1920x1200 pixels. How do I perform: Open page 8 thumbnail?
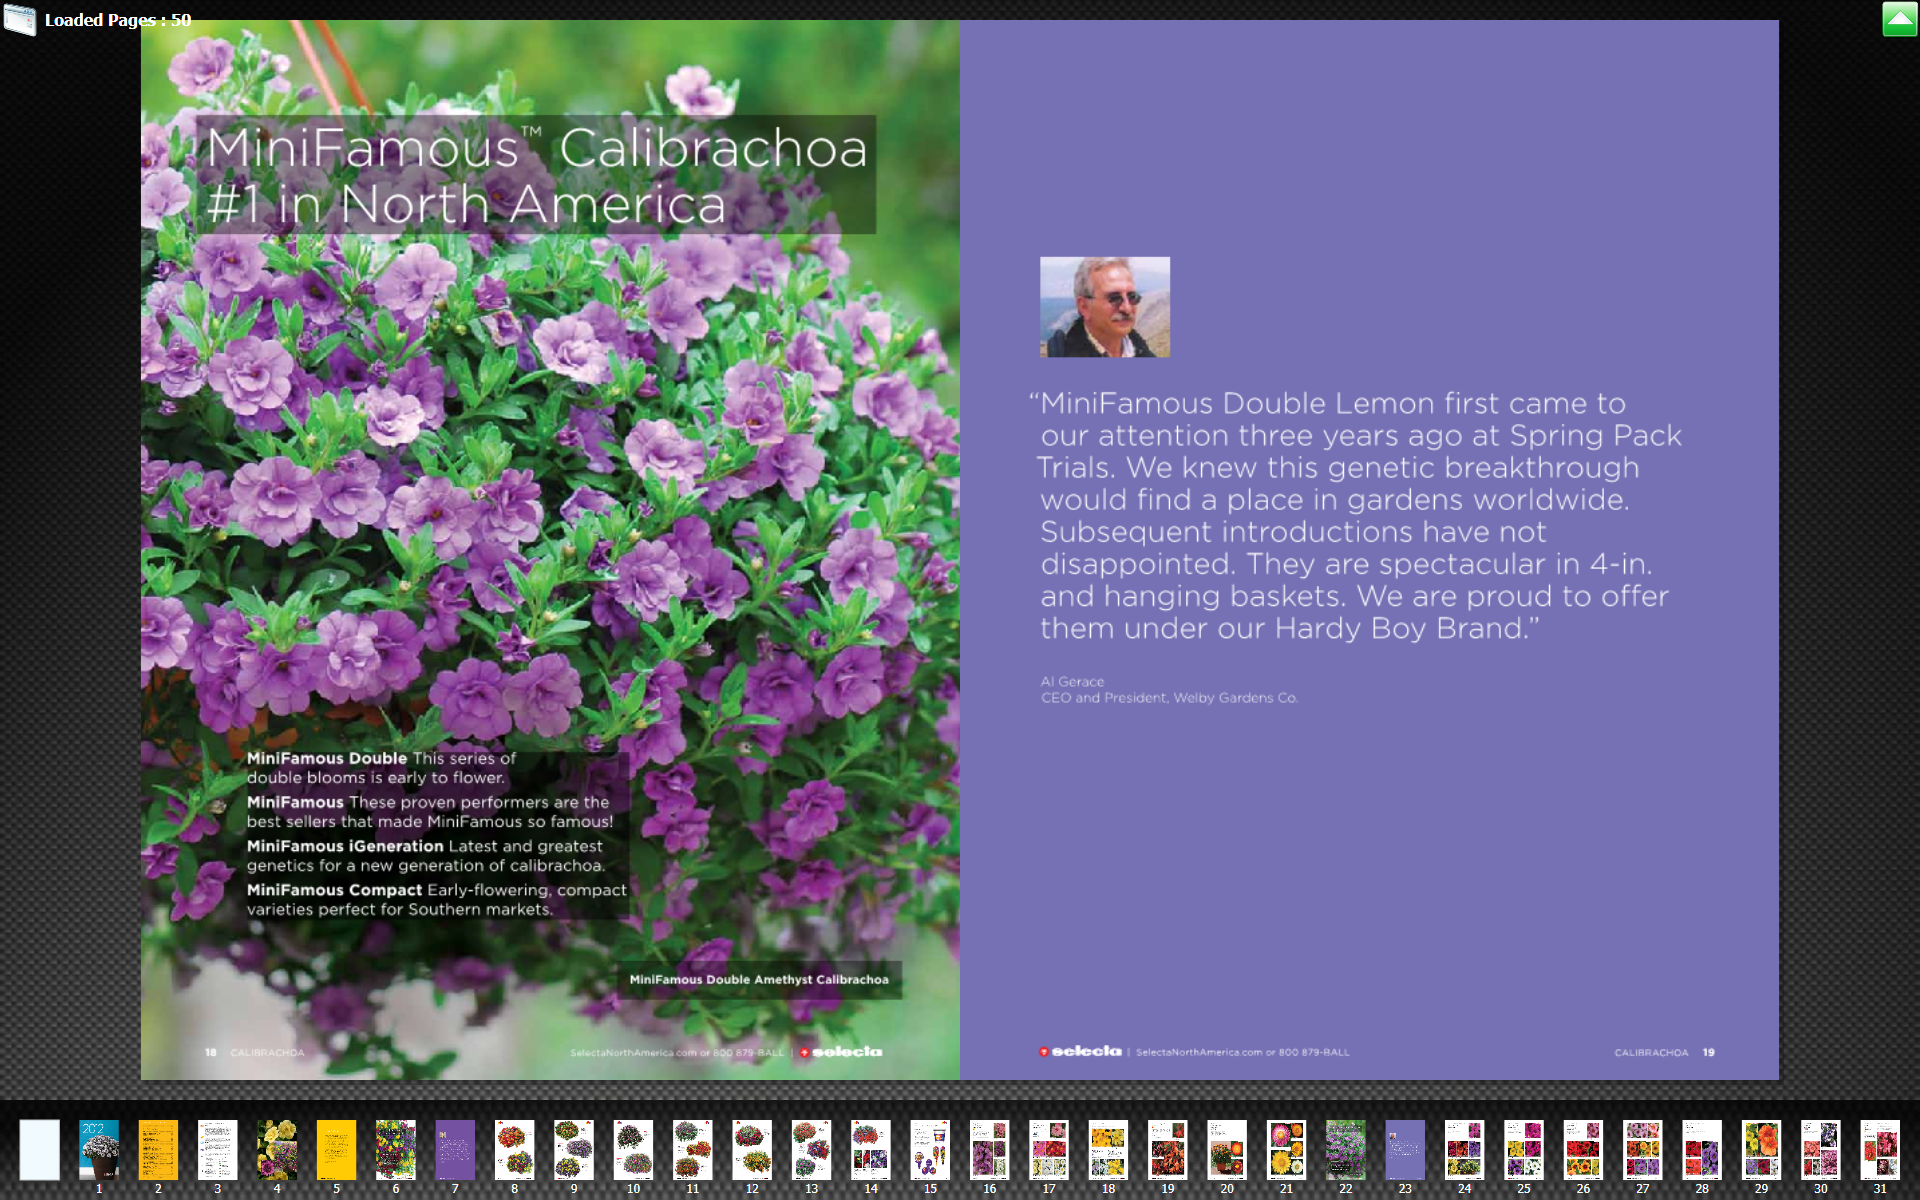(514, 1150)
